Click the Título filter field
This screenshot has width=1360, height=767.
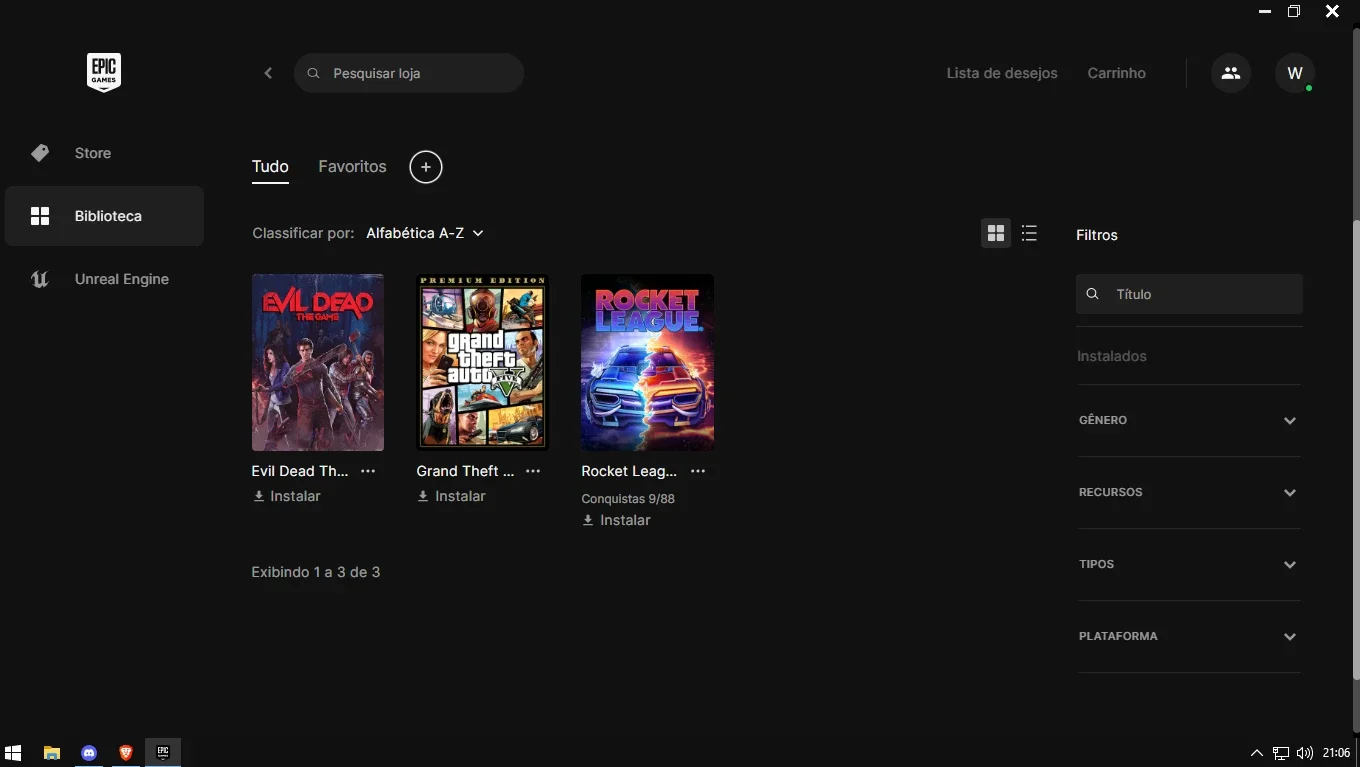coord(1189,294)
